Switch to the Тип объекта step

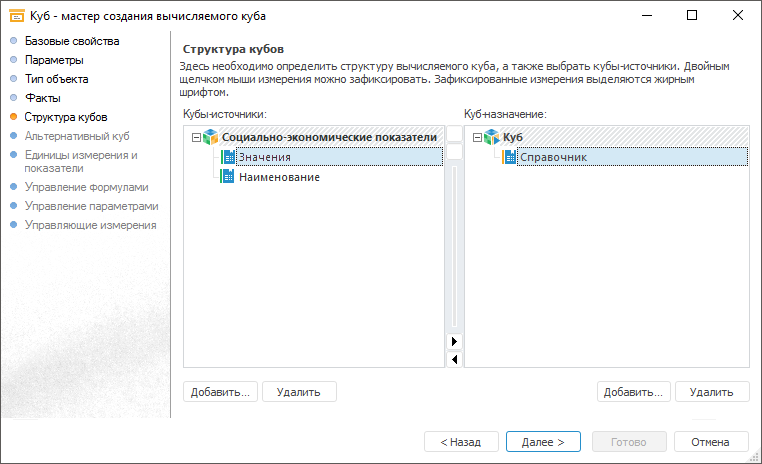point(56,79)
